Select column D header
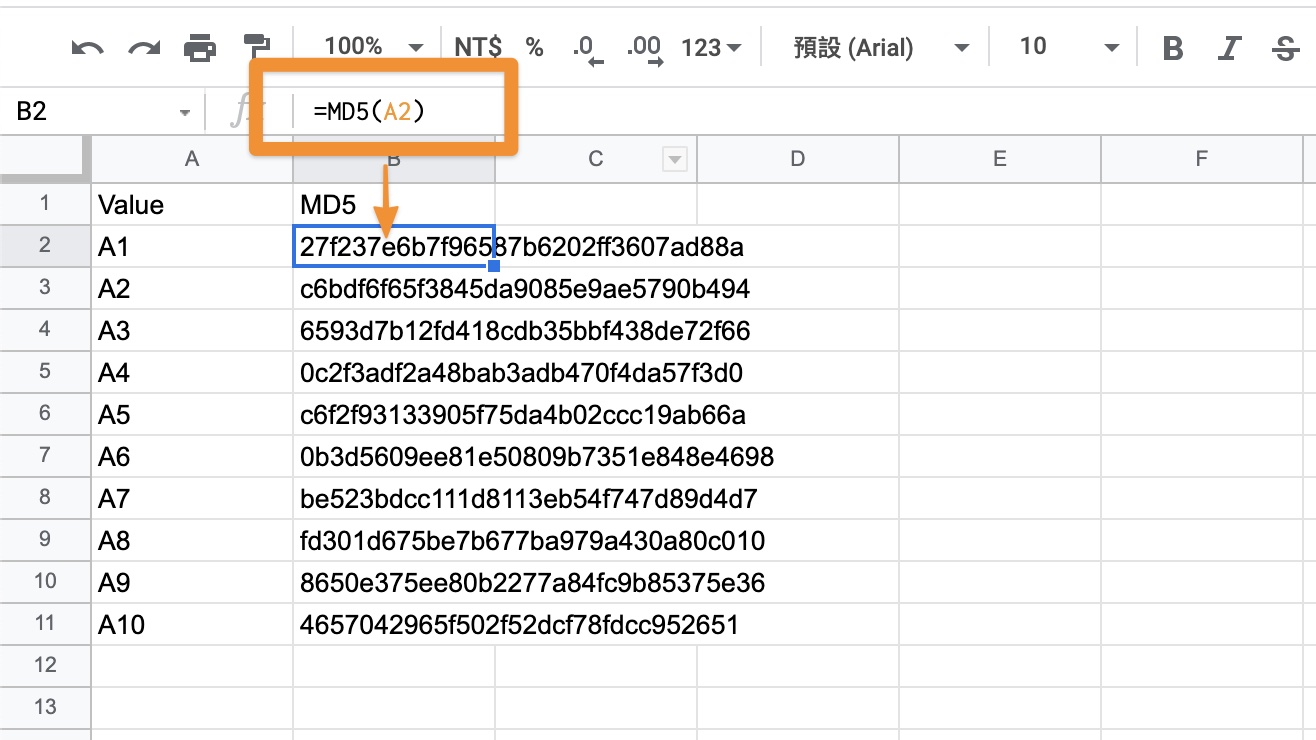 (x=797, y=158)
